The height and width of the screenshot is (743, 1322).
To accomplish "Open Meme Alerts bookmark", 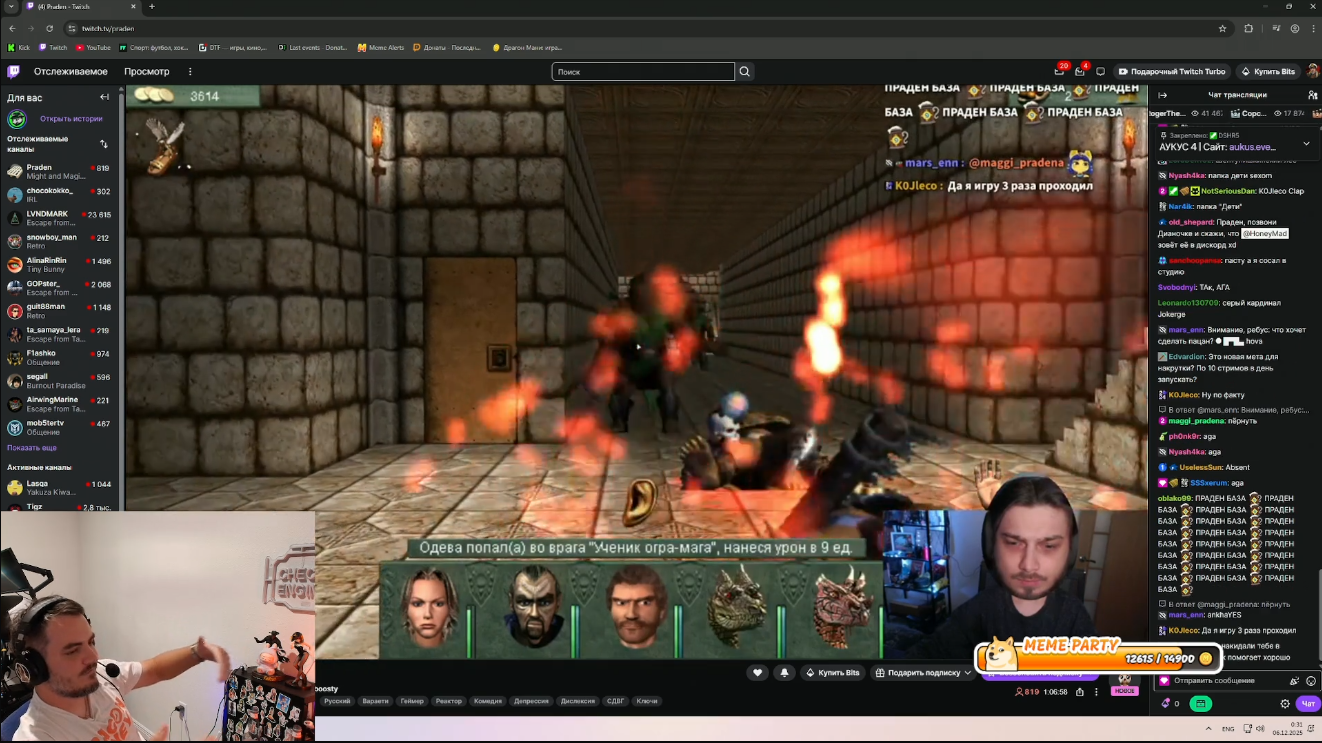I will pos(381,48).
